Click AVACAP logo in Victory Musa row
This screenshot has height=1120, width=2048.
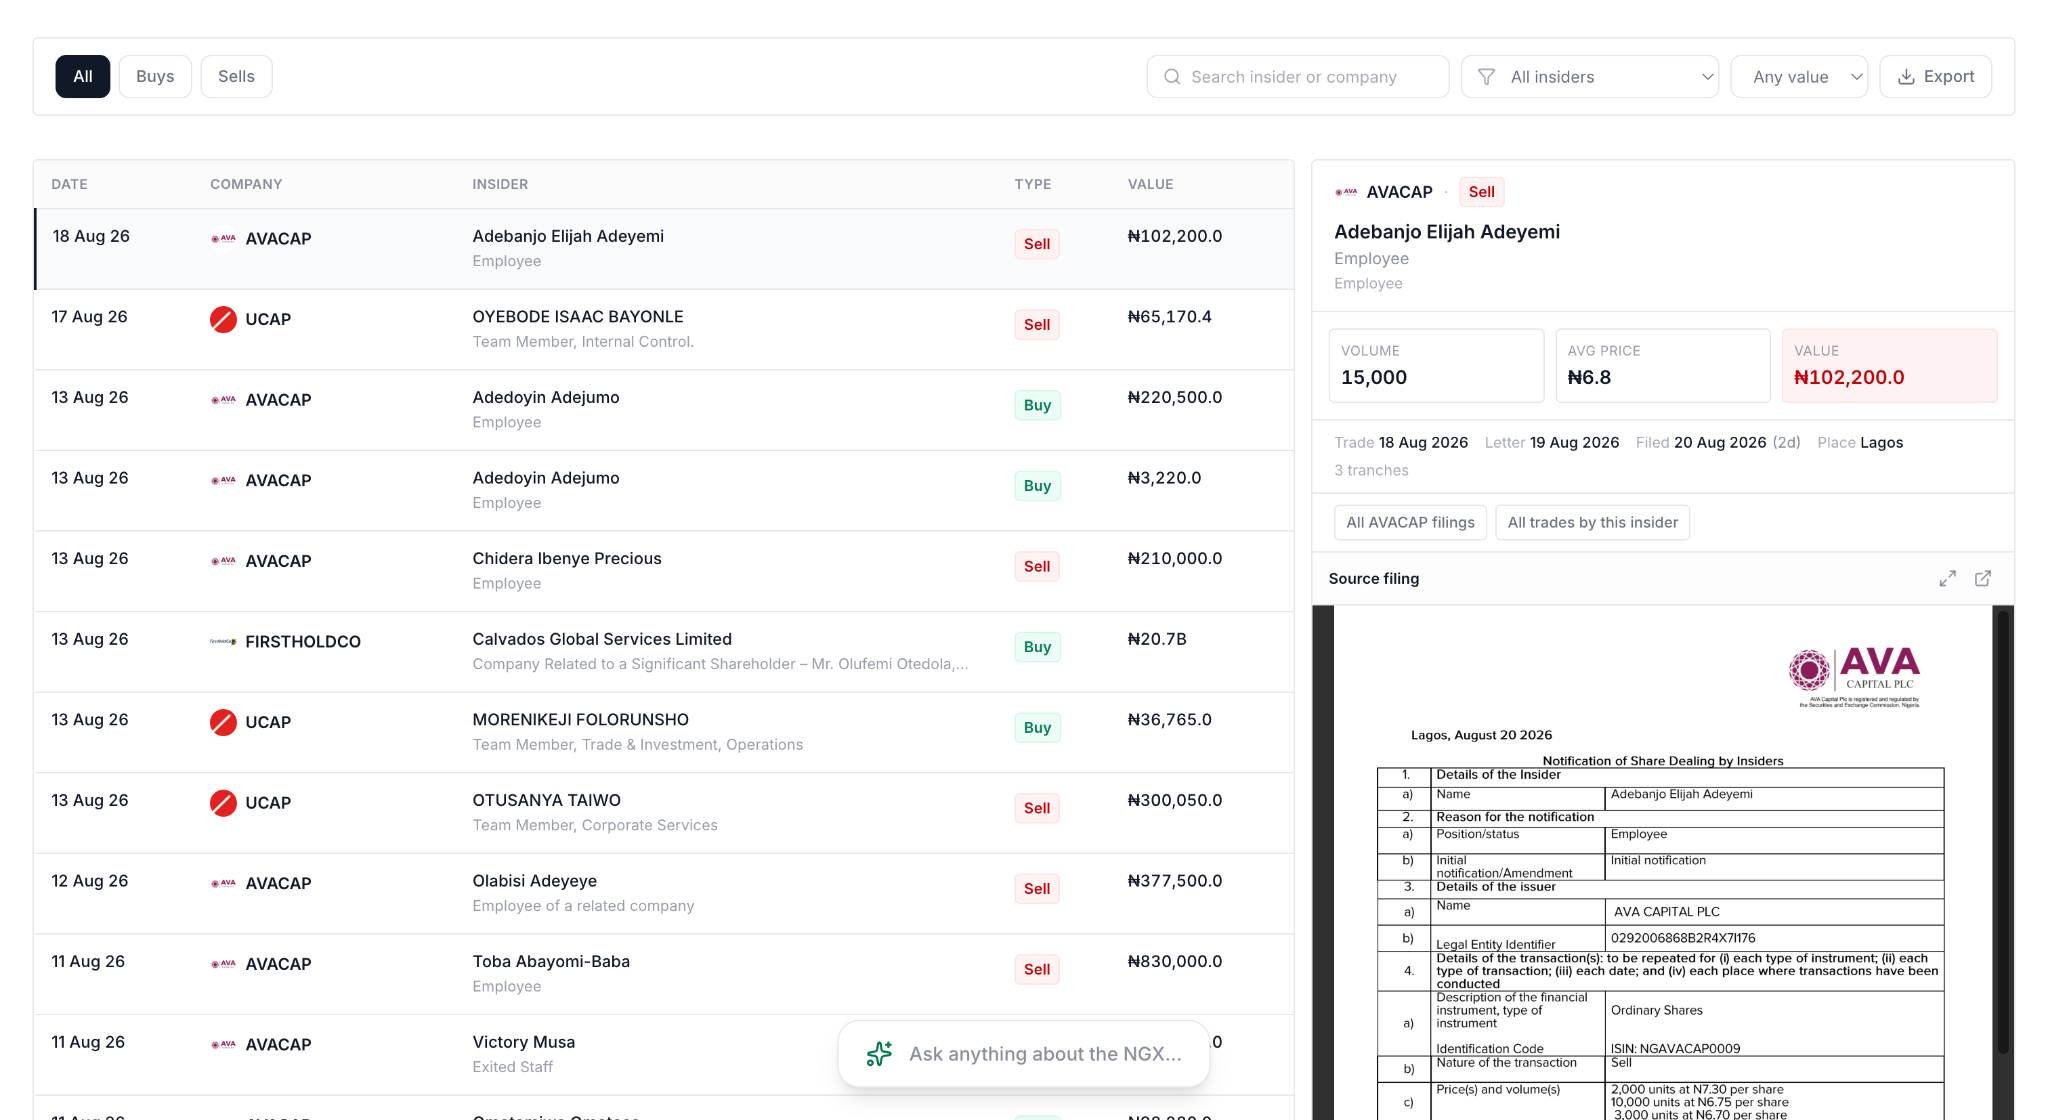click(x=223, y=1045)
